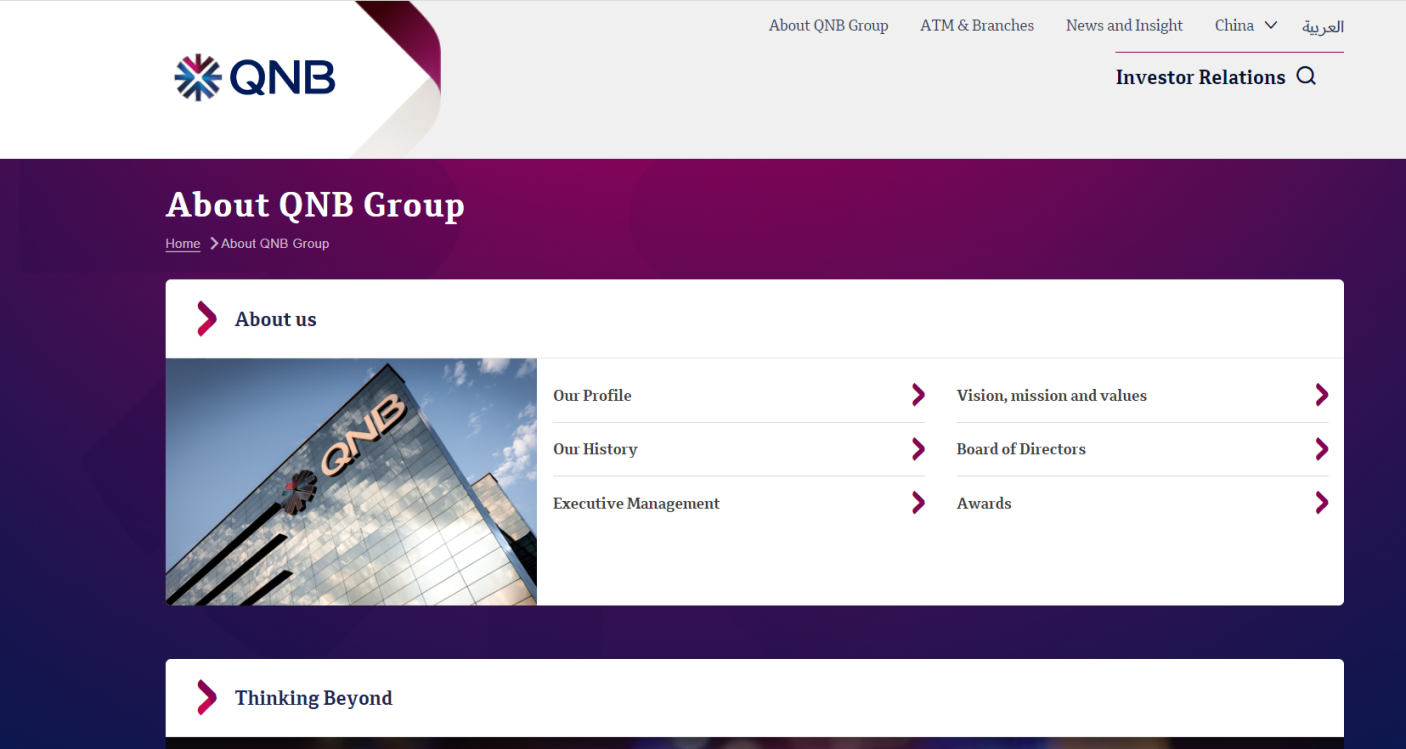Open the search magnifier icon

(x=1306, y=76)
